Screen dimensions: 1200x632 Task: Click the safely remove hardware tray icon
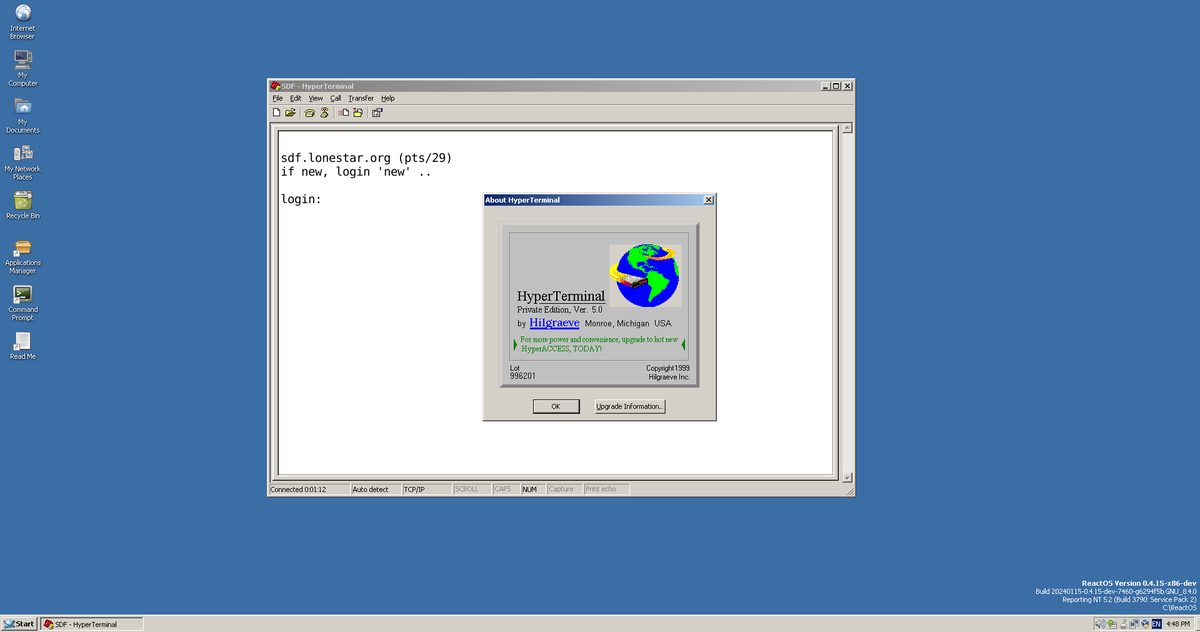click(x=1124, y=624)
